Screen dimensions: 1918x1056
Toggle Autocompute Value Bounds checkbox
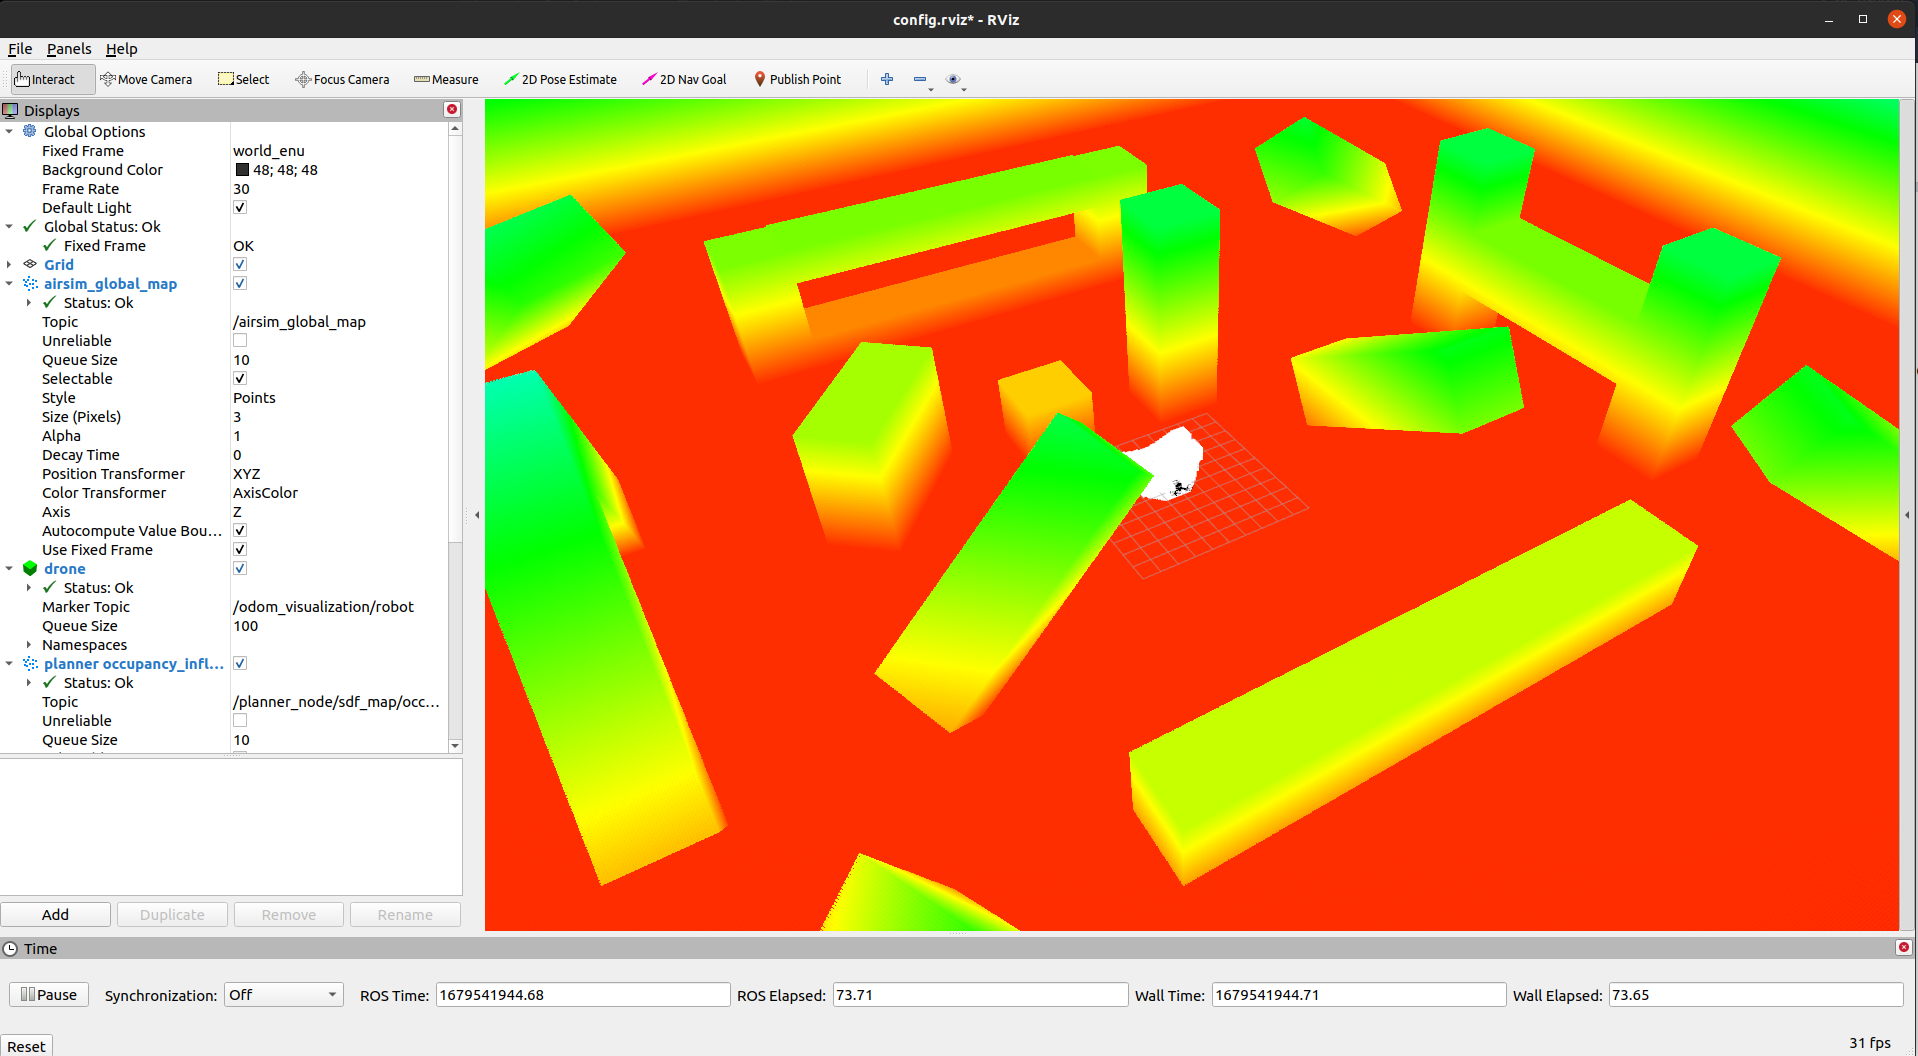[240, 530]
